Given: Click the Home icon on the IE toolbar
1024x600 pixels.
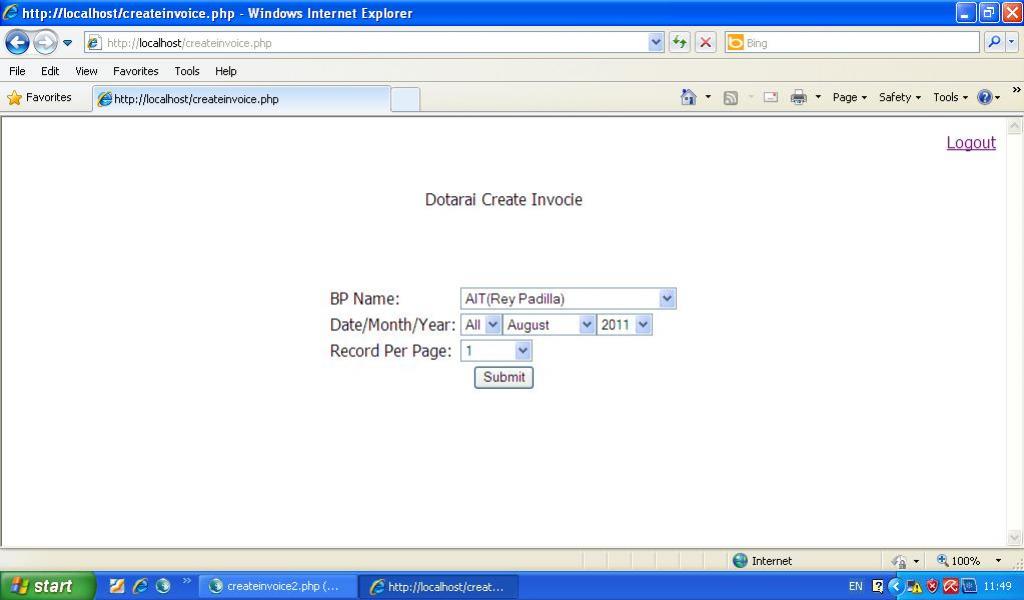Looking at the screenshot, I should coord(689,97).
